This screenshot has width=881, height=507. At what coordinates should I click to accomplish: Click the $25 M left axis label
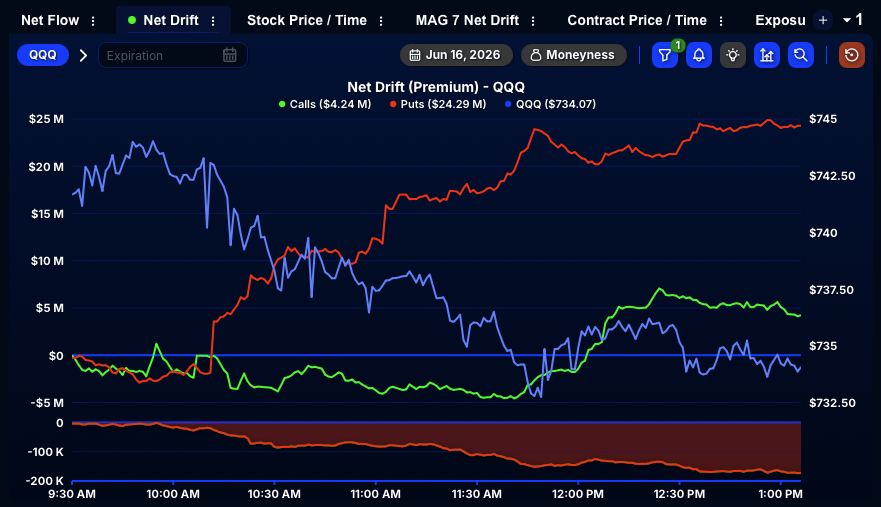click(46, 119)
